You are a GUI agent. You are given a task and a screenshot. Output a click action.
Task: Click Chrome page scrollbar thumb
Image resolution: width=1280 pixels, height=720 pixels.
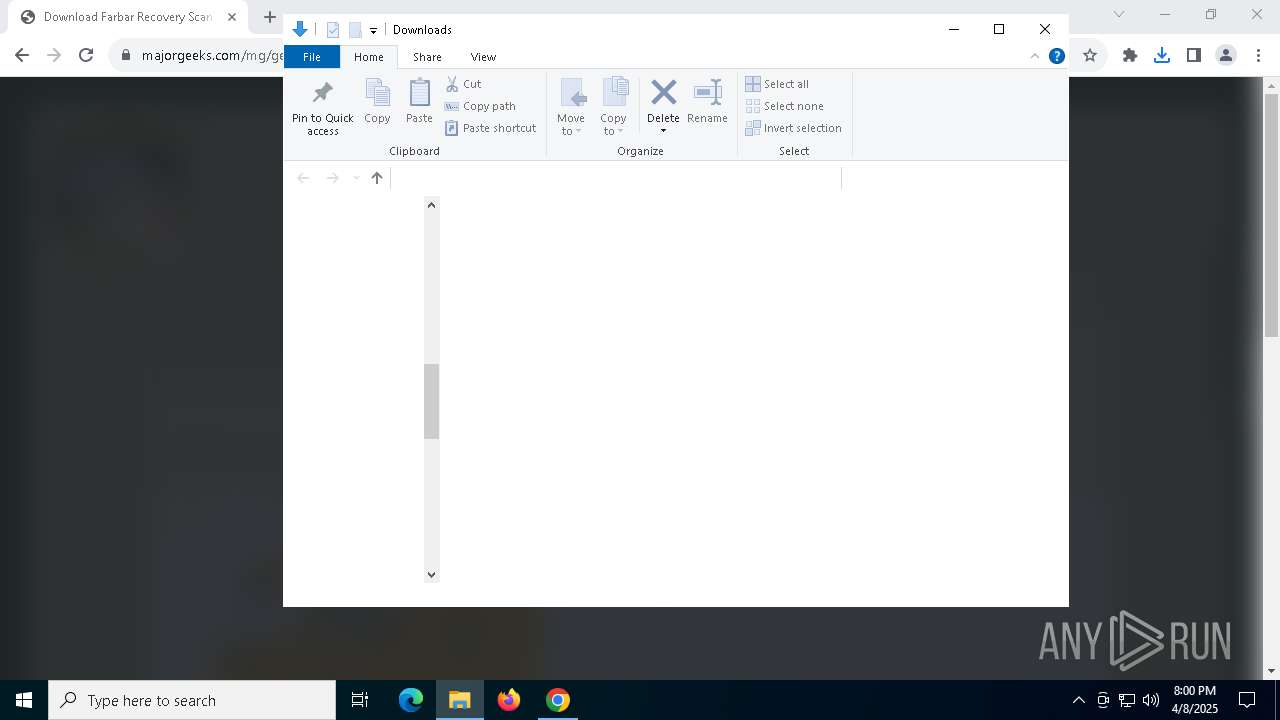1271,215
